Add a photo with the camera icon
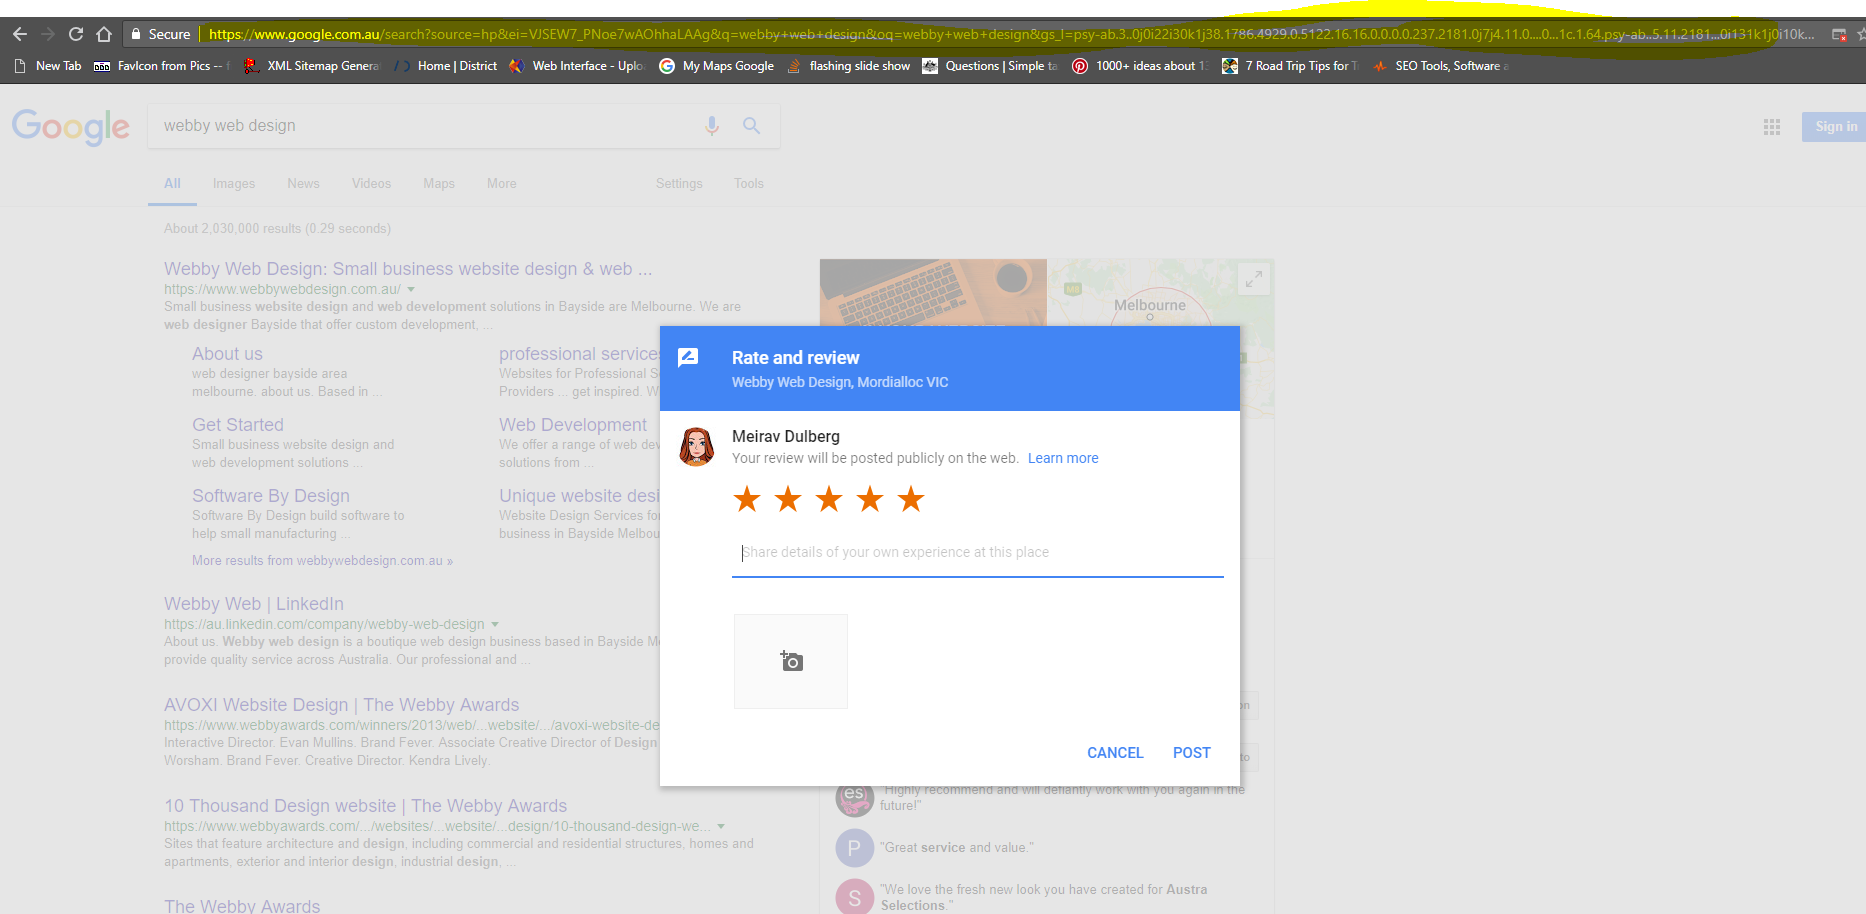Image resolution: width=1866 pixels, height=914 pixels. pos(791,661)
